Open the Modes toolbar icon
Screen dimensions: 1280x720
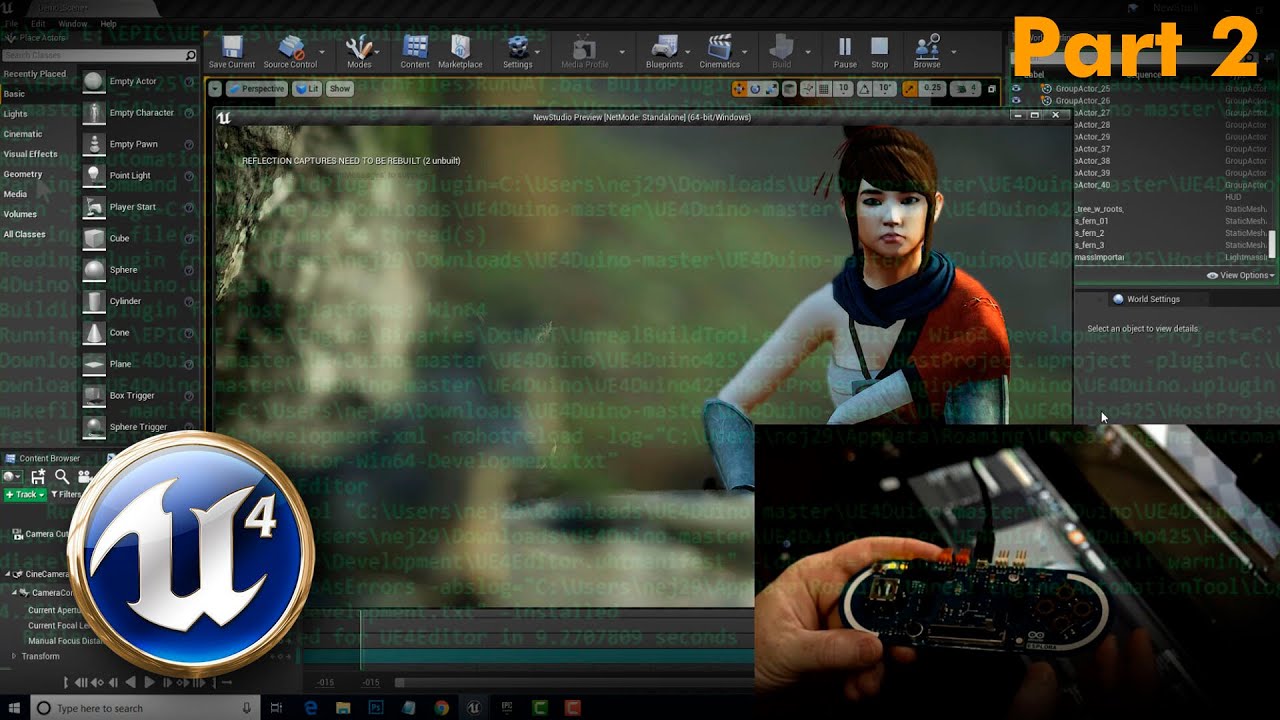(359, 51)
